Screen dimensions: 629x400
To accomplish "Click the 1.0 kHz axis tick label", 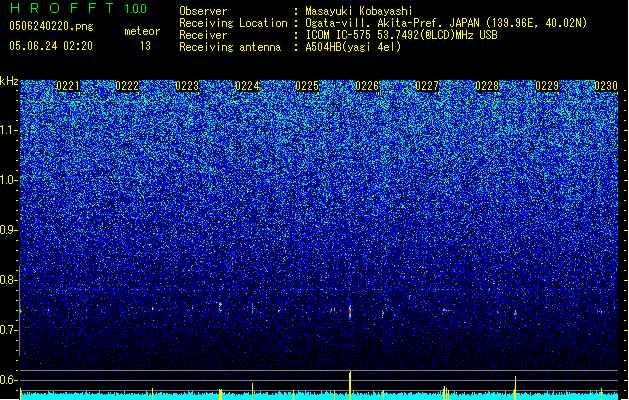I will pos(9,180).
